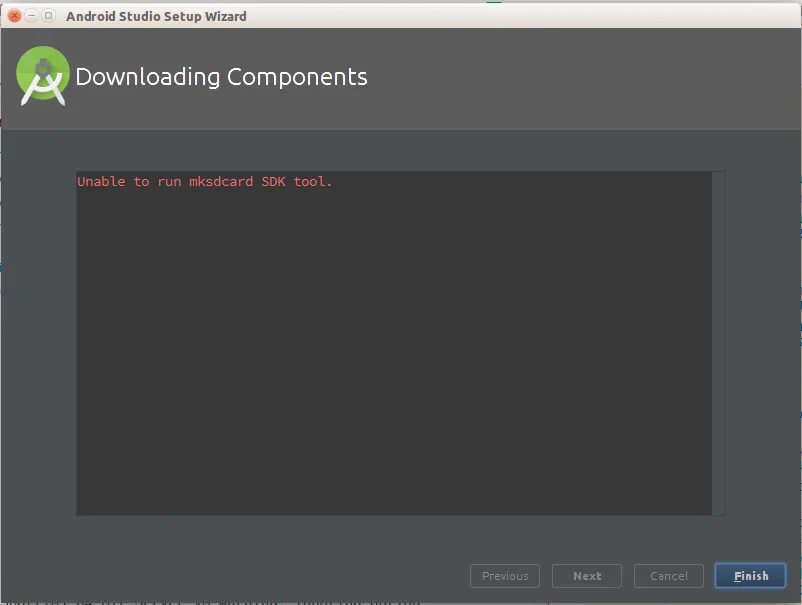The height and width of the screenshot is (605, 802).
Task: Minimize the Setup Wizard window
Action: pyautogui.click(x=32, y=16)
